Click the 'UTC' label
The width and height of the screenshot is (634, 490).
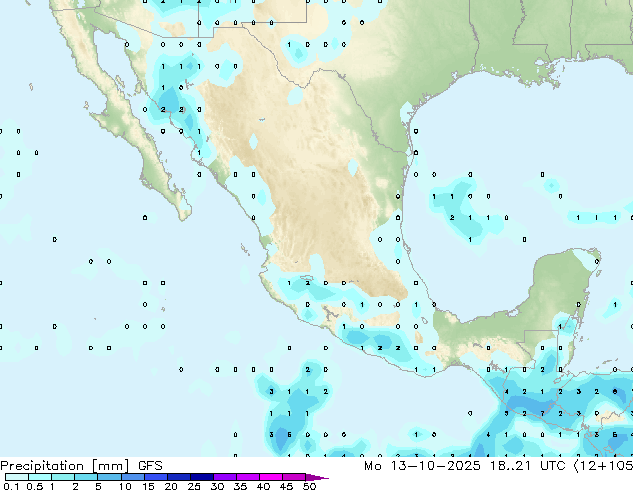tap(553, 466)
